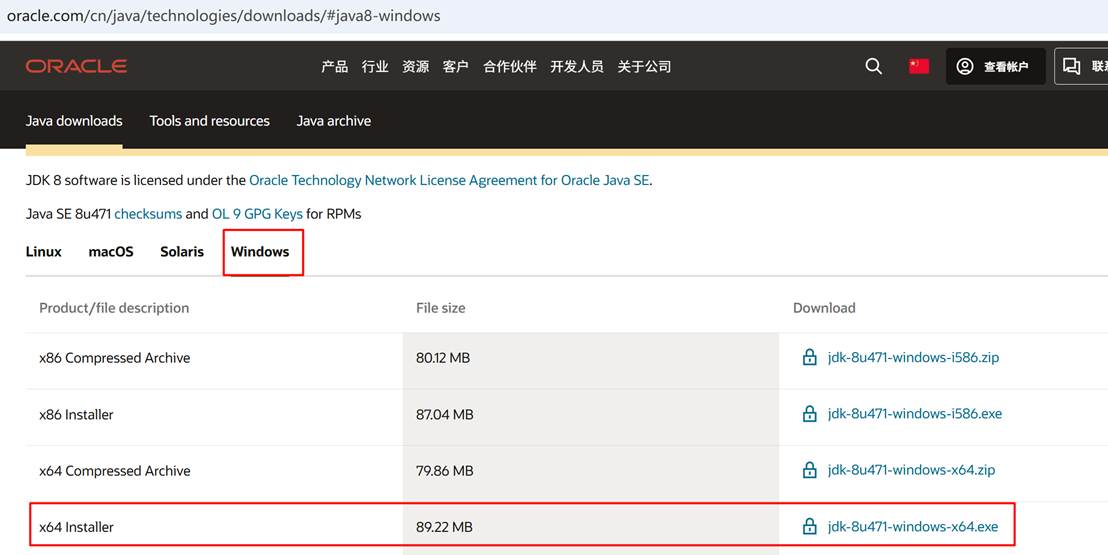Viewport: 1108px width, 555px height.
Task: Download jdk-8u471-windows-i586.exe
Action: (914, 414)
